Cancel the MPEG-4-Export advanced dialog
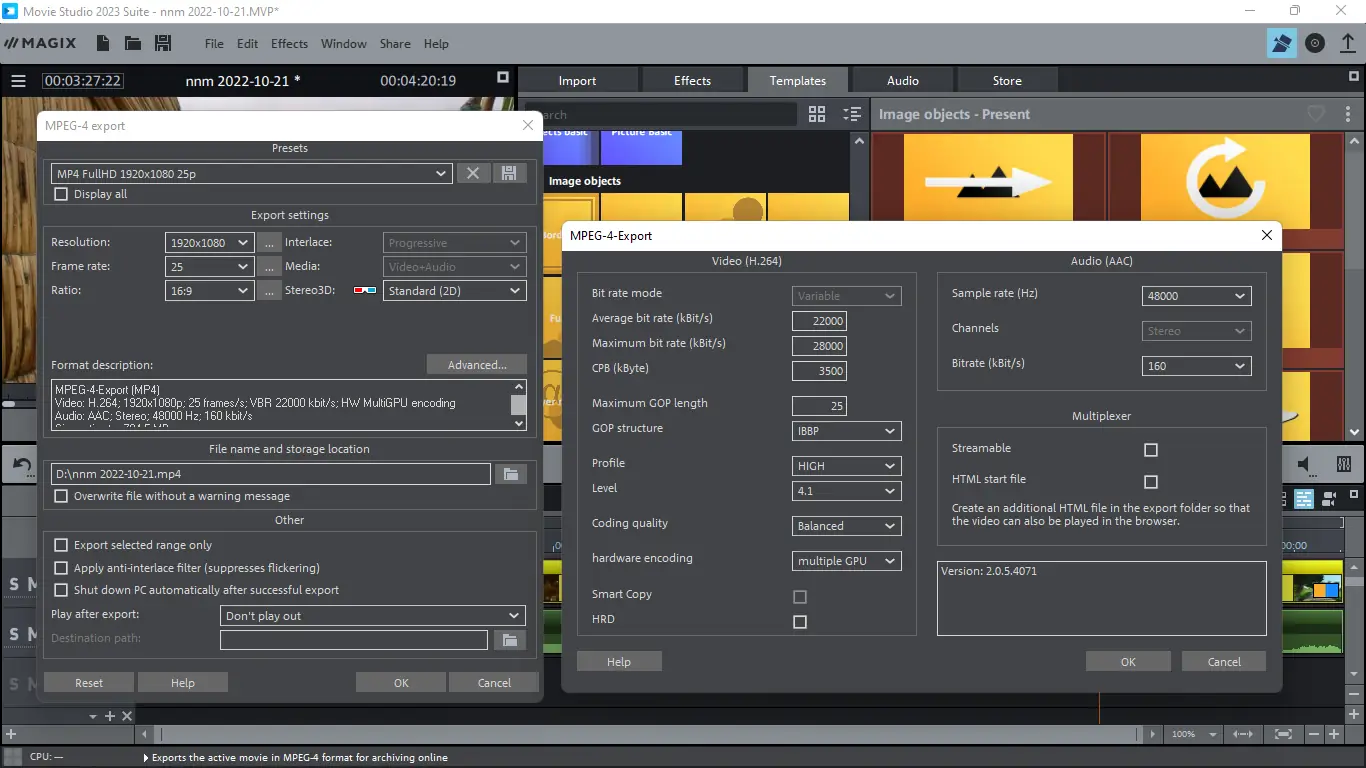The width and height of the screenshot is (1366, 768). (1224, 662)
